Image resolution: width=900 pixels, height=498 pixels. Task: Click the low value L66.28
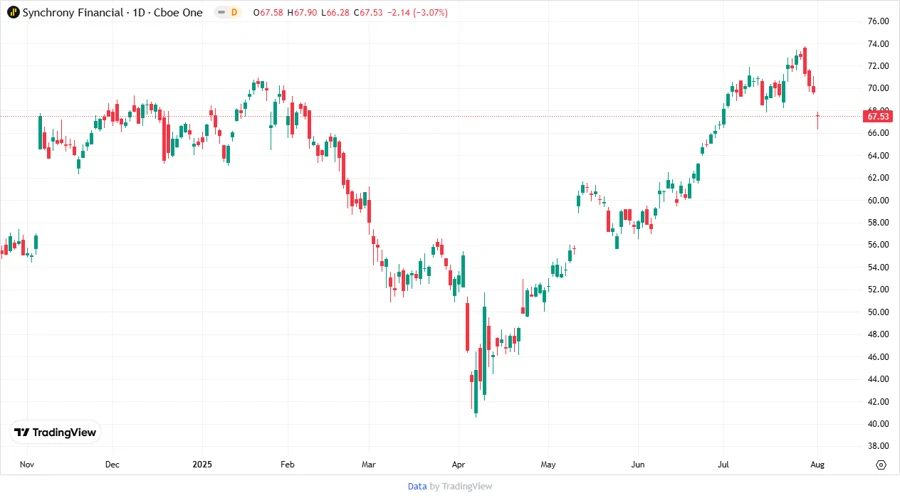pyautogui.click(x=335, y=12)
